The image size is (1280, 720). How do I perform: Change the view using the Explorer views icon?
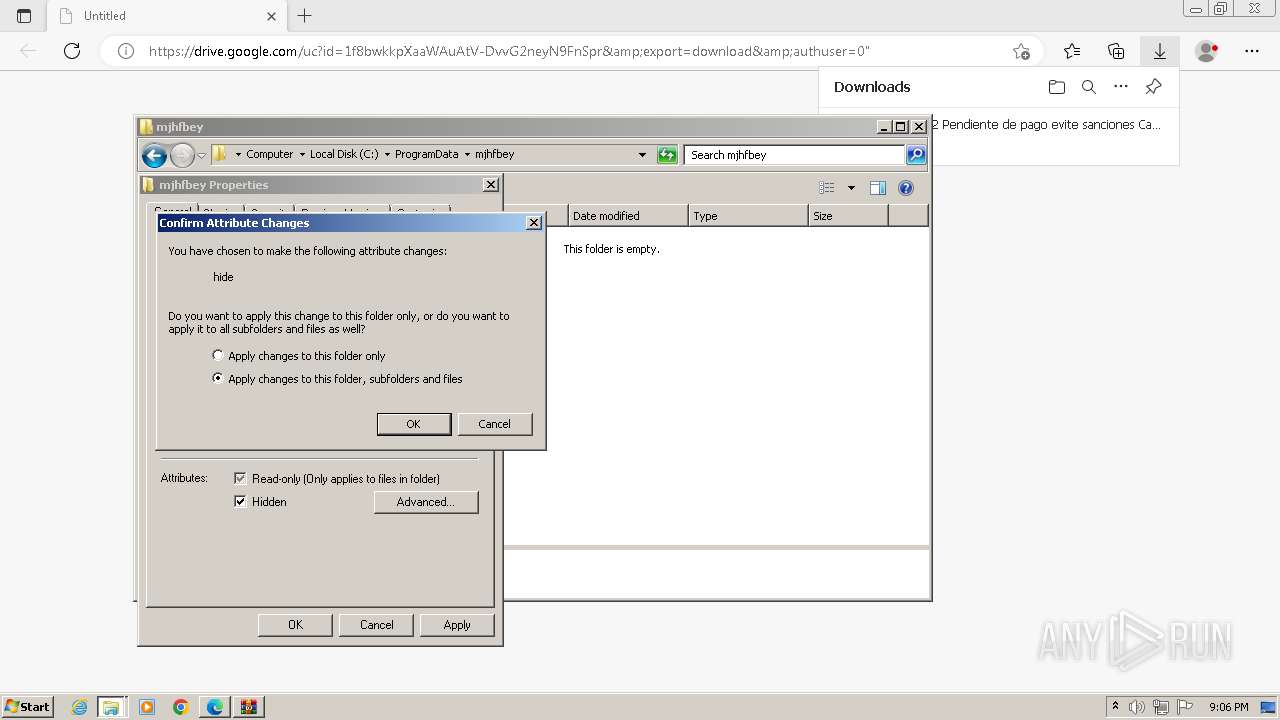tap(826, 188)
